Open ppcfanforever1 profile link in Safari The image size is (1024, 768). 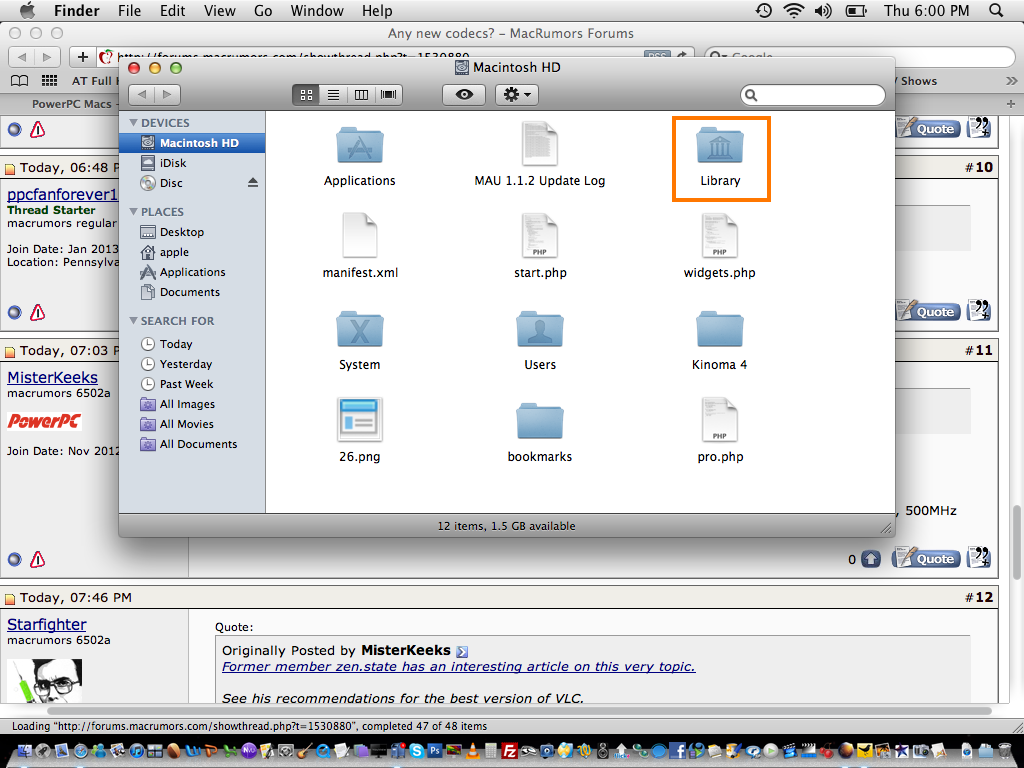[x=63, y=195]
